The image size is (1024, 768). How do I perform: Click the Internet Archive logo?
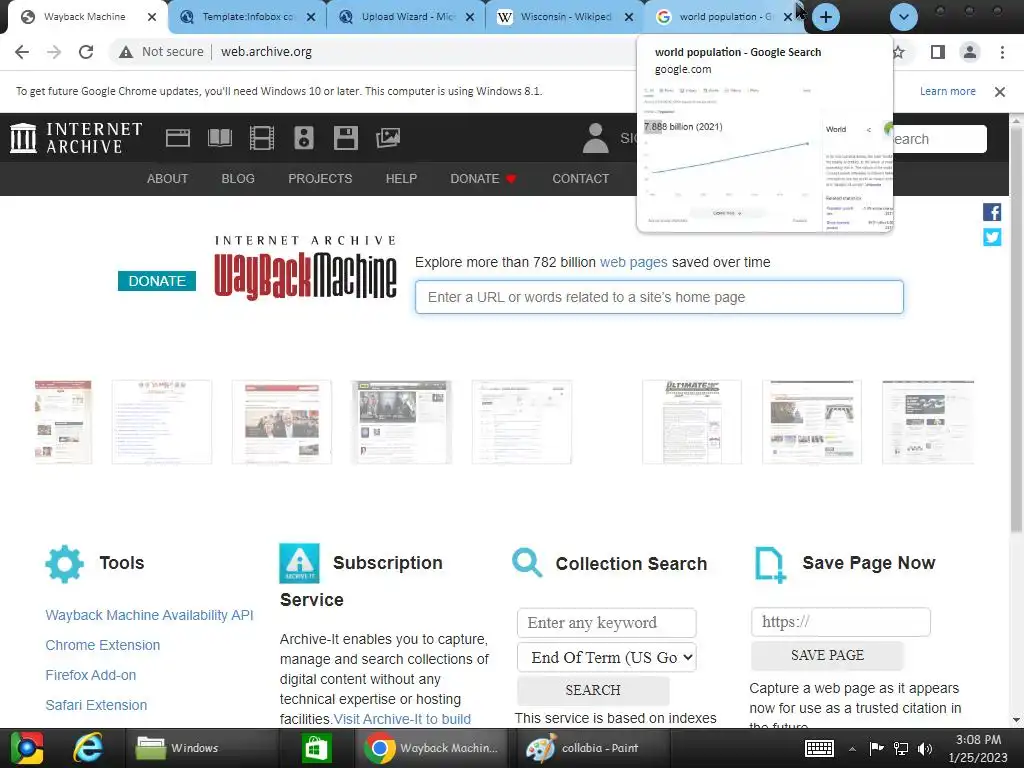coord(76,138)
